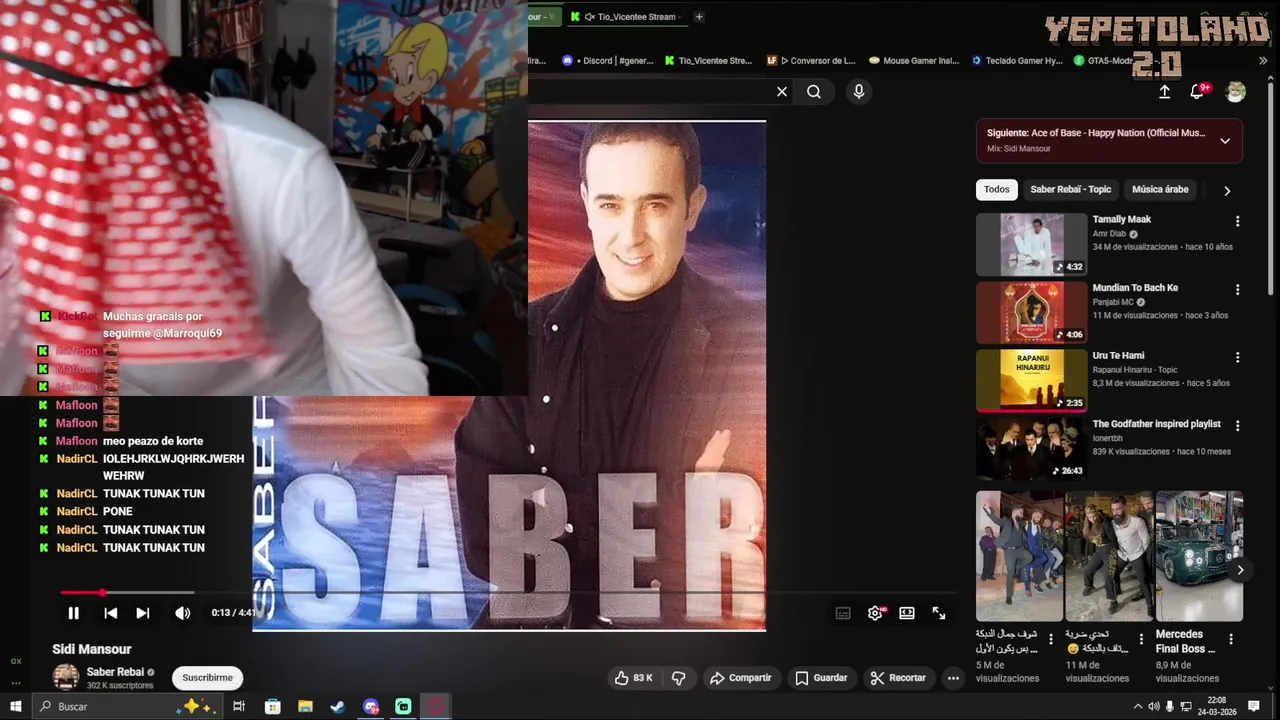Viewport: 1280px width, 720px height.
Task: Skip to the next video
Action: [143, 613]
